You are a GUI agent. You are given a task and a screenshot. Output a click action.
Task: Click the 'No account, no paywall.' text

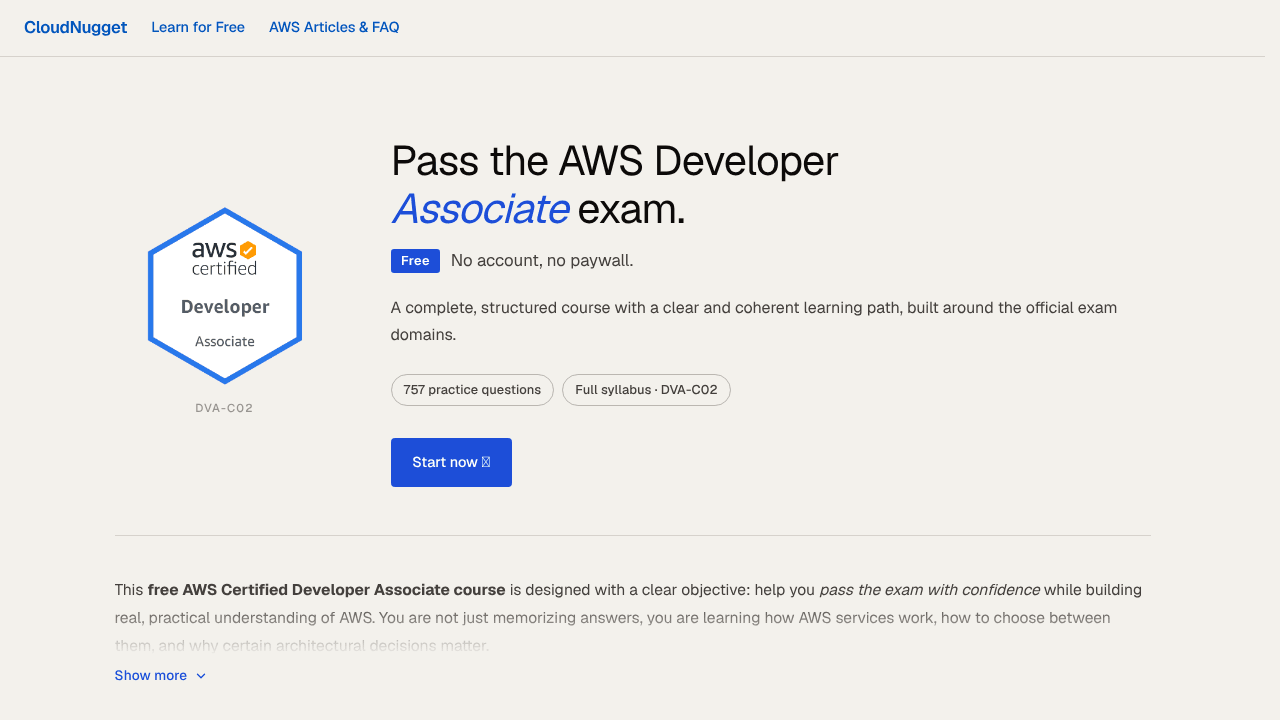click(542, 261)
